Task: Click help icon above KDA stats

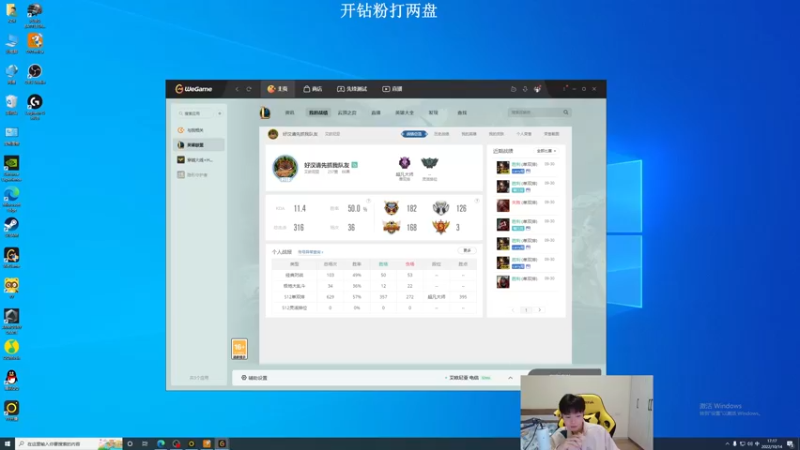Action: point(368,201)
